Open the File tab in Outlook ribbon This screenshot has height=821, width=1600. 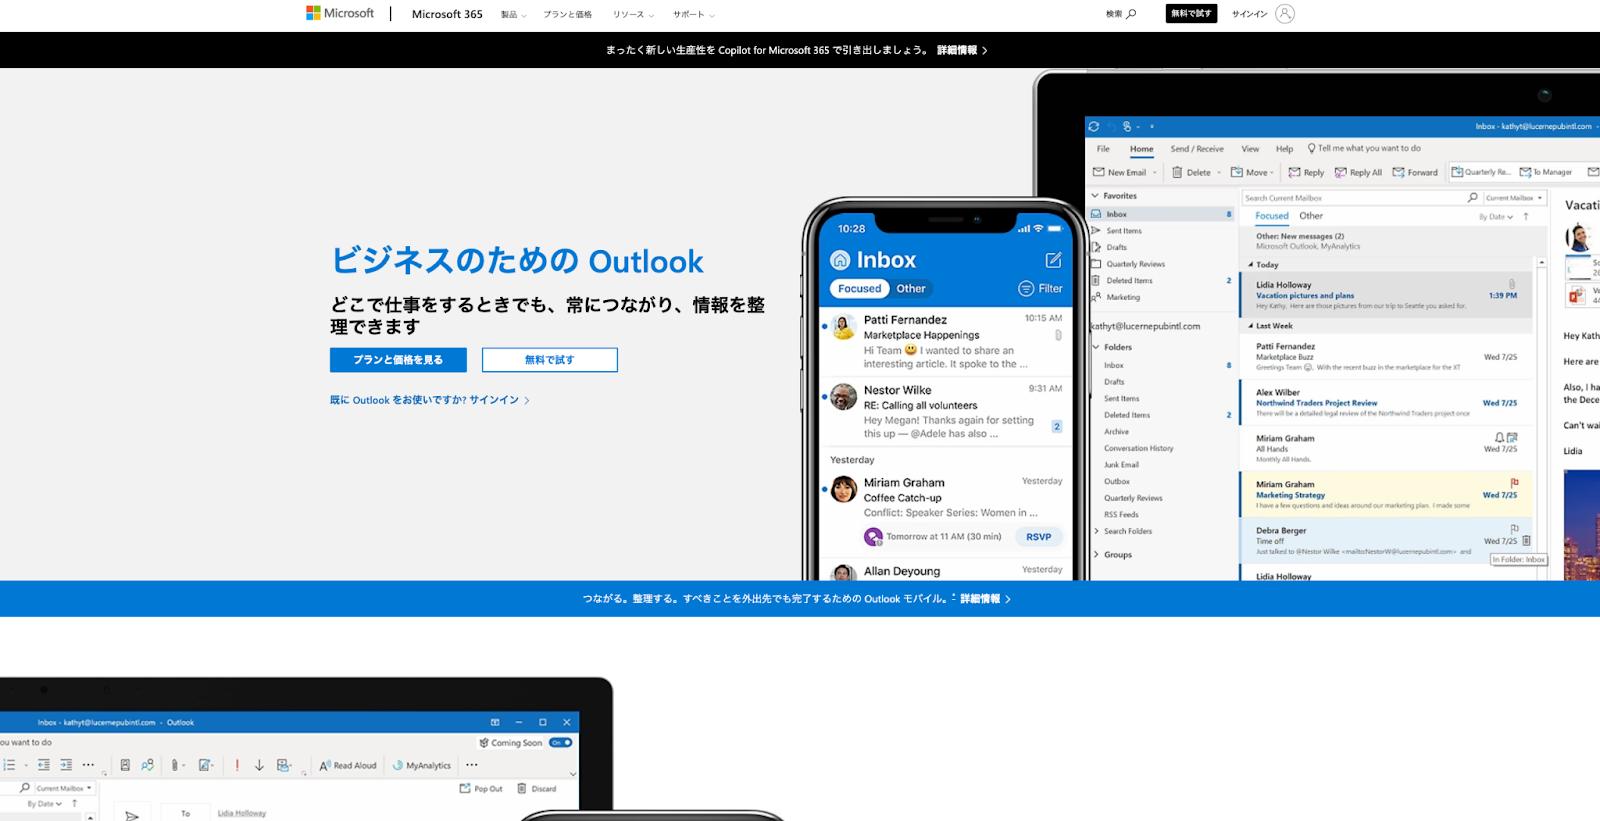(1103, 149)
